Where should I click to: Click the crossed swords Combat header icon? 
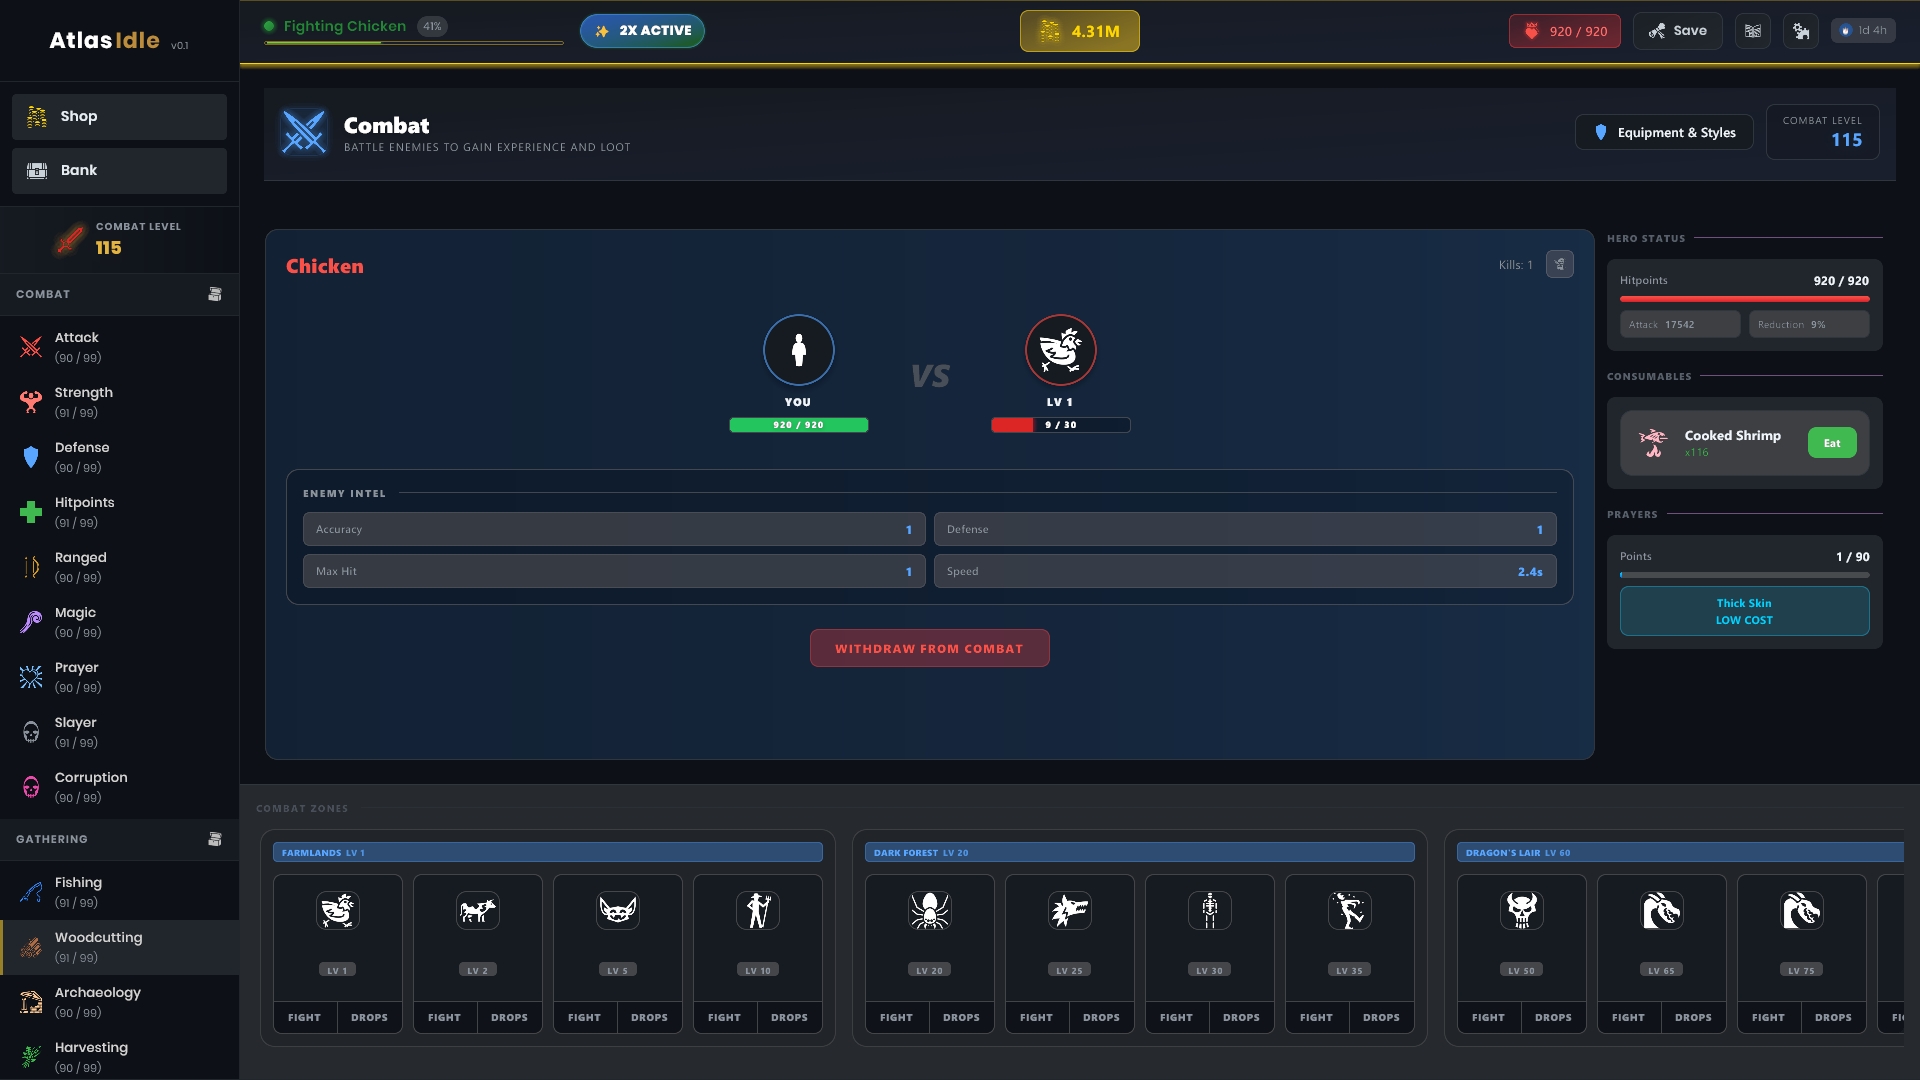(304, 132)
